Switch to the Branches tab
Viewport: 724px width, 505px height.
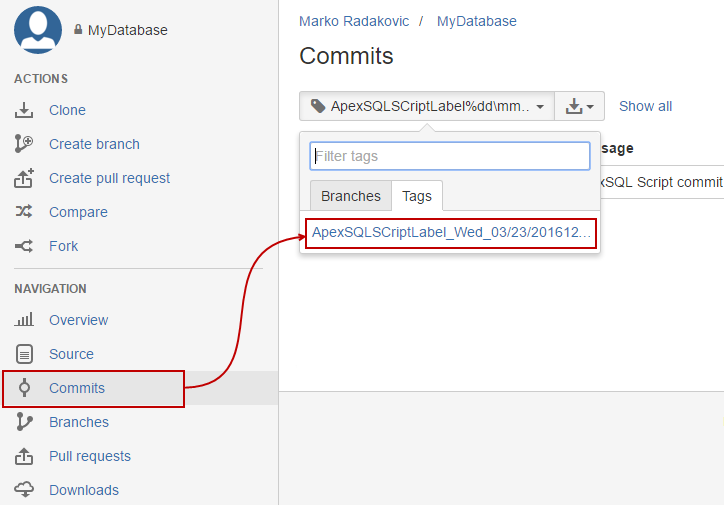click(350, 196)
